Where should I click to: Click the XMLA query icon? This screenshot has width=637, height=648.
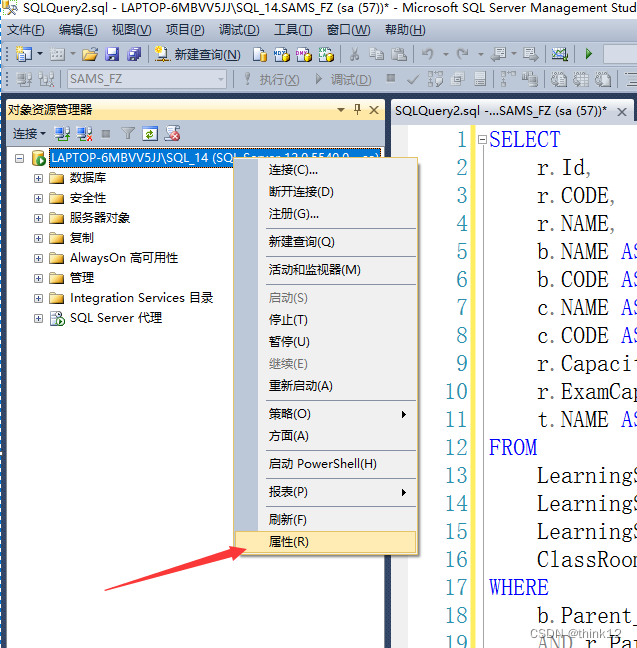[x=326, y=54]
